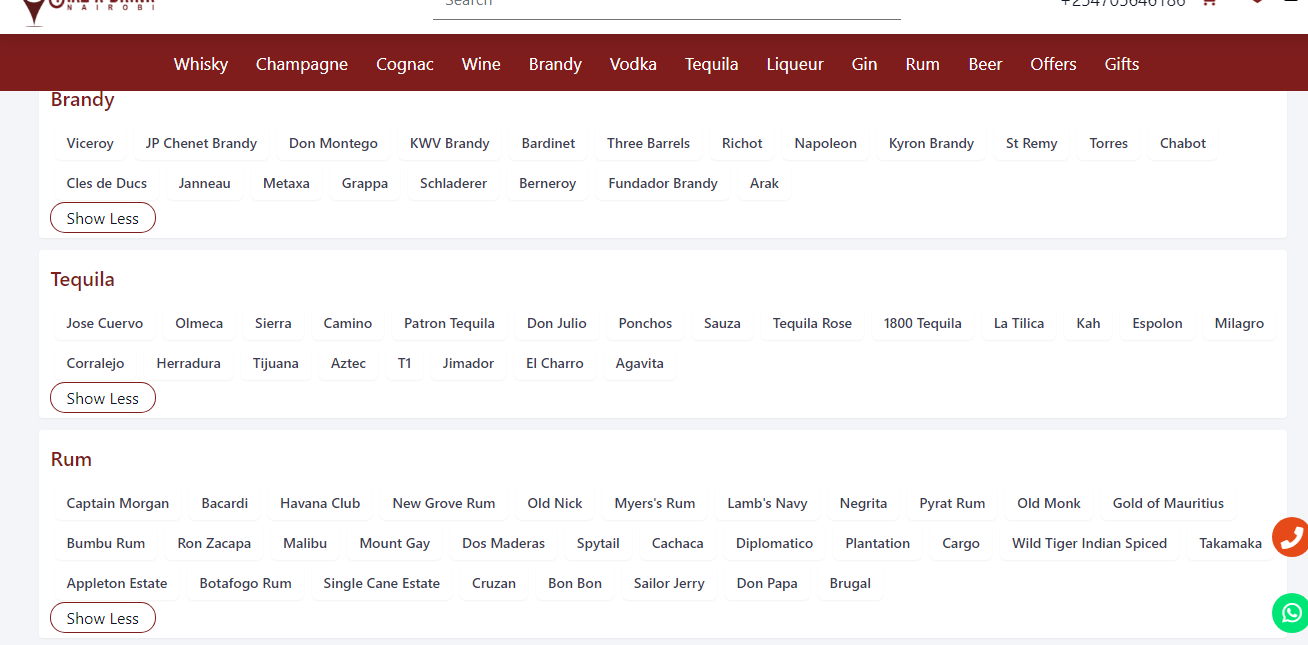1308x645 pixels.
Task: Choose the Don Montego brand
Action: click(x=333, y=143)
